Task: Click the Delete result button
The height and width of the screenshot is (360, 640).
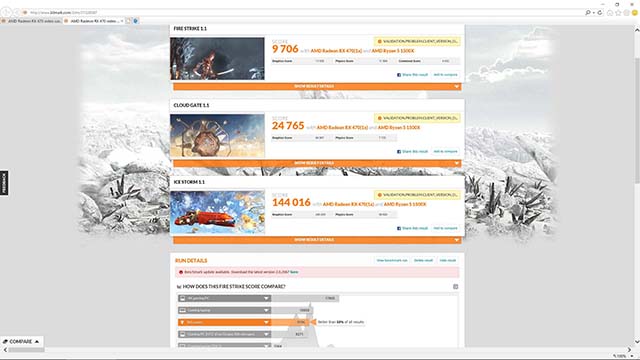Action: click(x=423, y=260)
